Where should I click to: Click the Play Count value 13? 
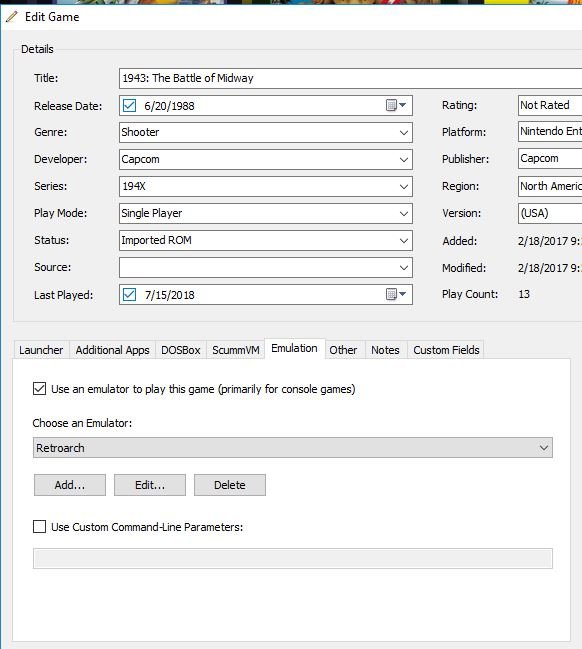[x=524, y=294]
